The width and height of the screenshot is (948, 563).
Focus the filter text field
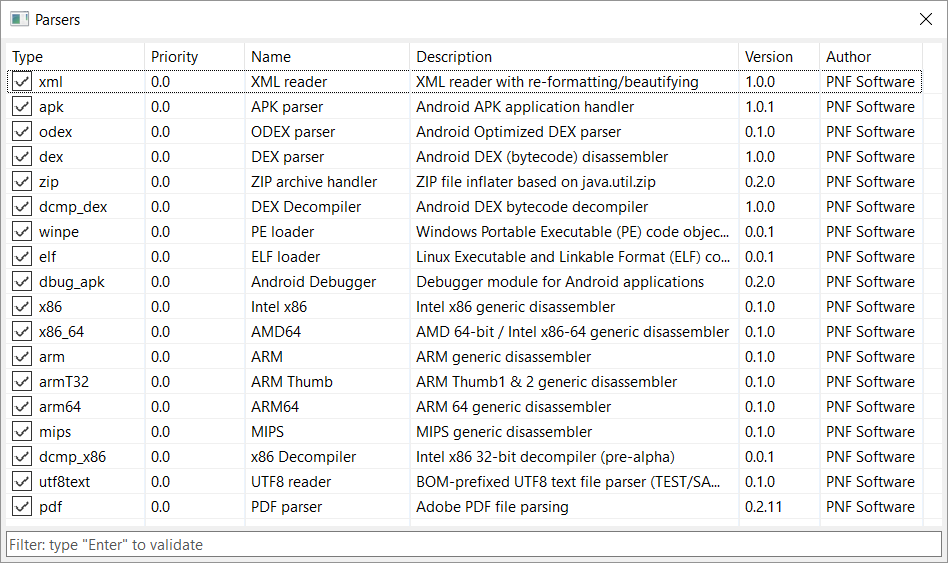[x=474, y=544]
